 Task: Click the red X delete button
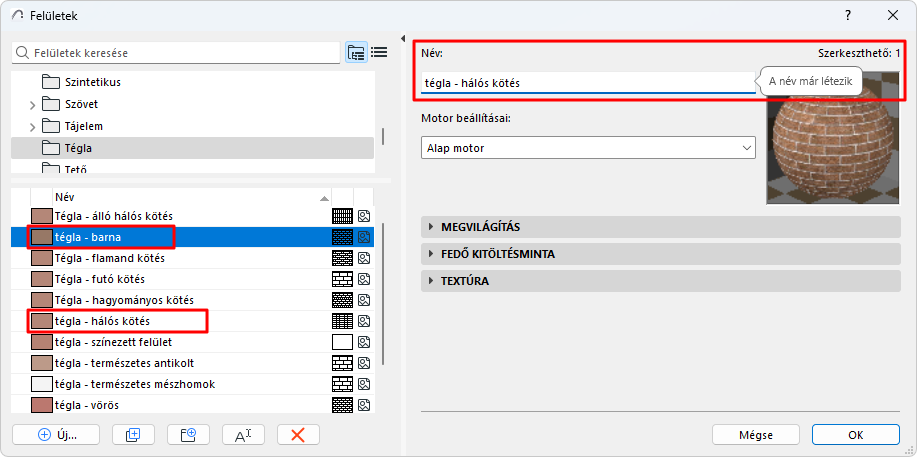(x=297, y=434)
